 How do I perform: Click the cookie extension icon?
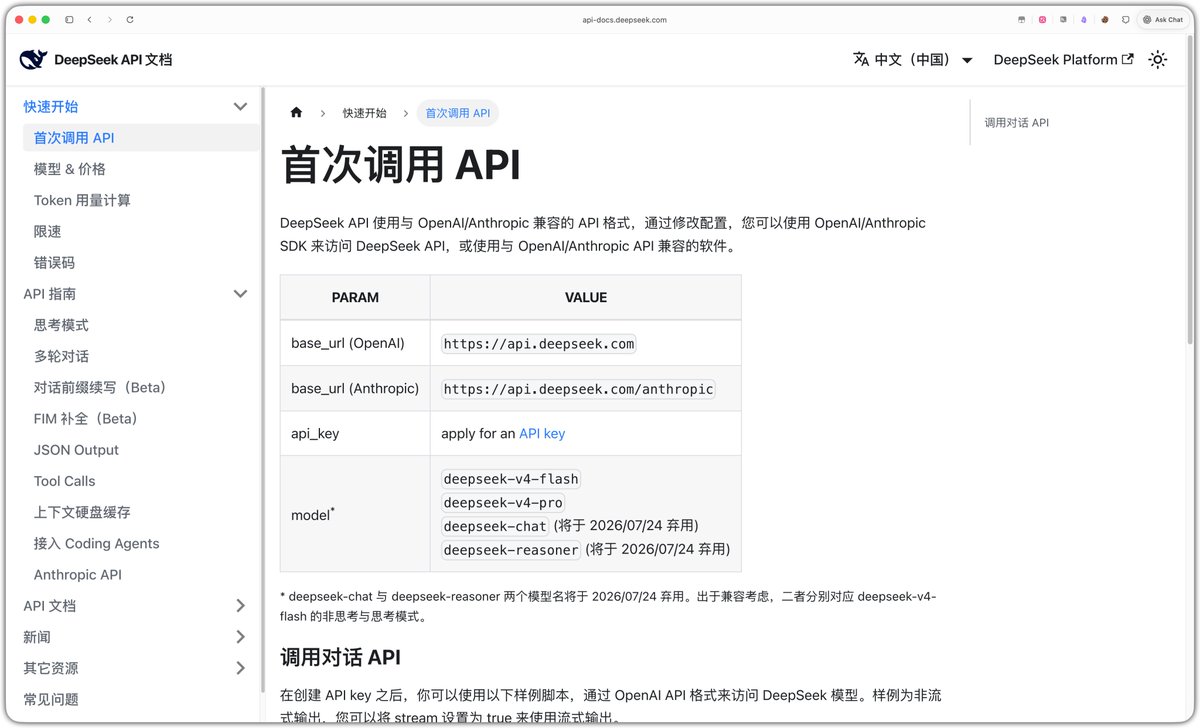1105,19
